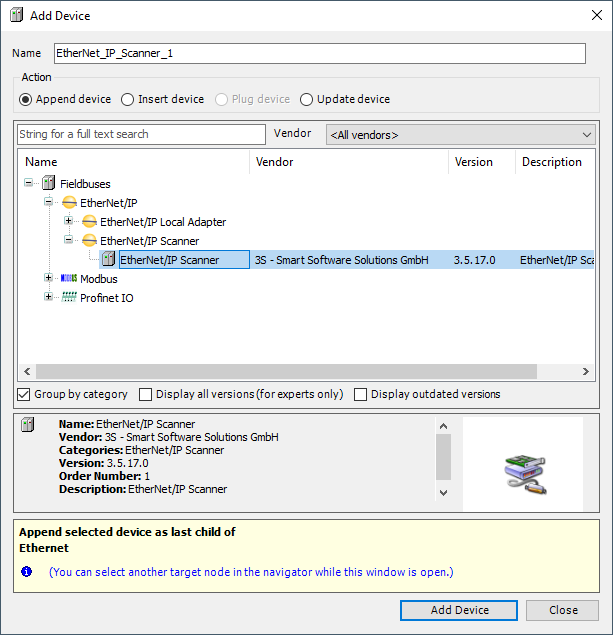Enable Display outdated versions checkbox
613x635 pixels.
click(361, 394)
